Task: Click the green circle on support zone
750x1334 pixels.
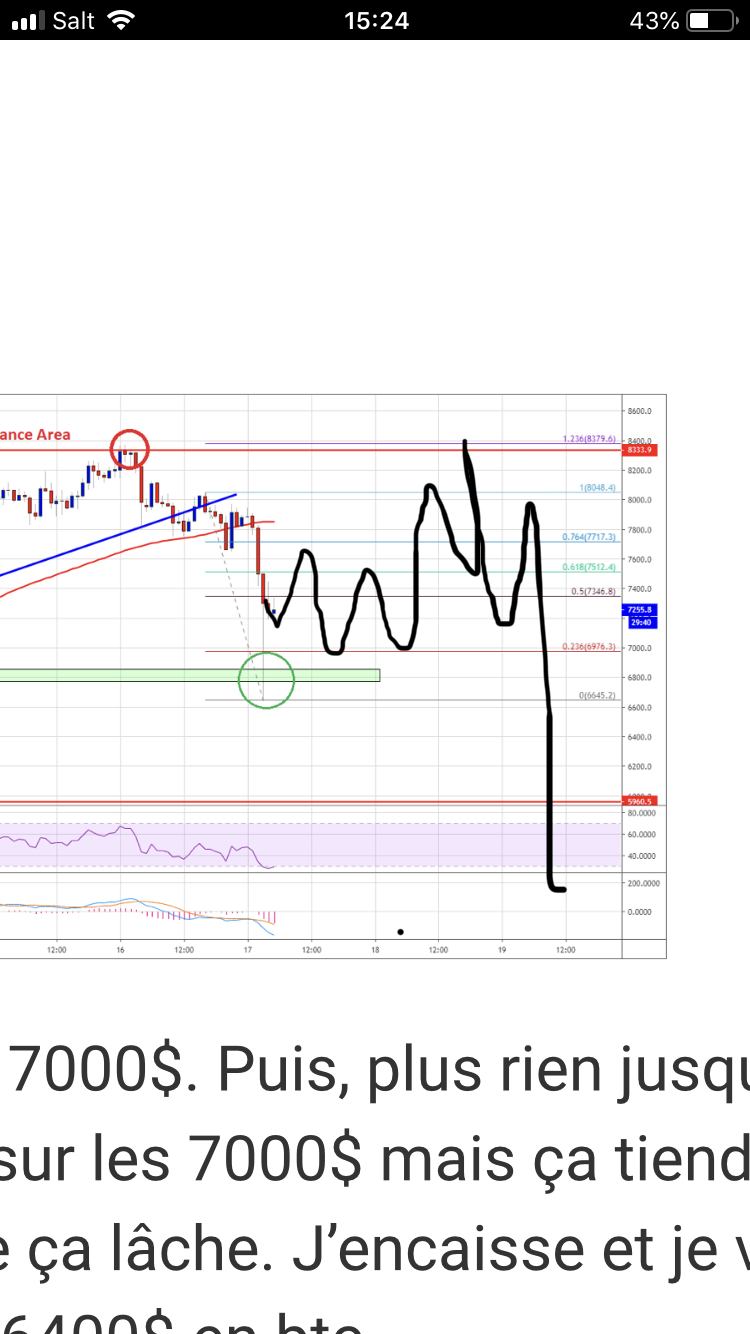Action: click(x=266, y=680)
